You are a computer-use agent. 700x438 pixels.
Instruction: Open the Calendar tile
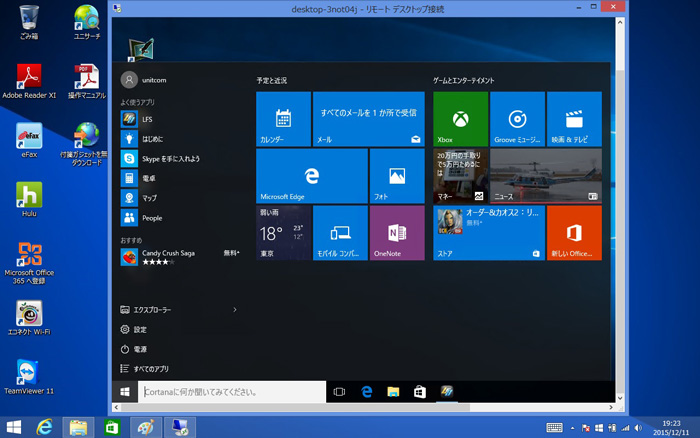coord(283,119)
